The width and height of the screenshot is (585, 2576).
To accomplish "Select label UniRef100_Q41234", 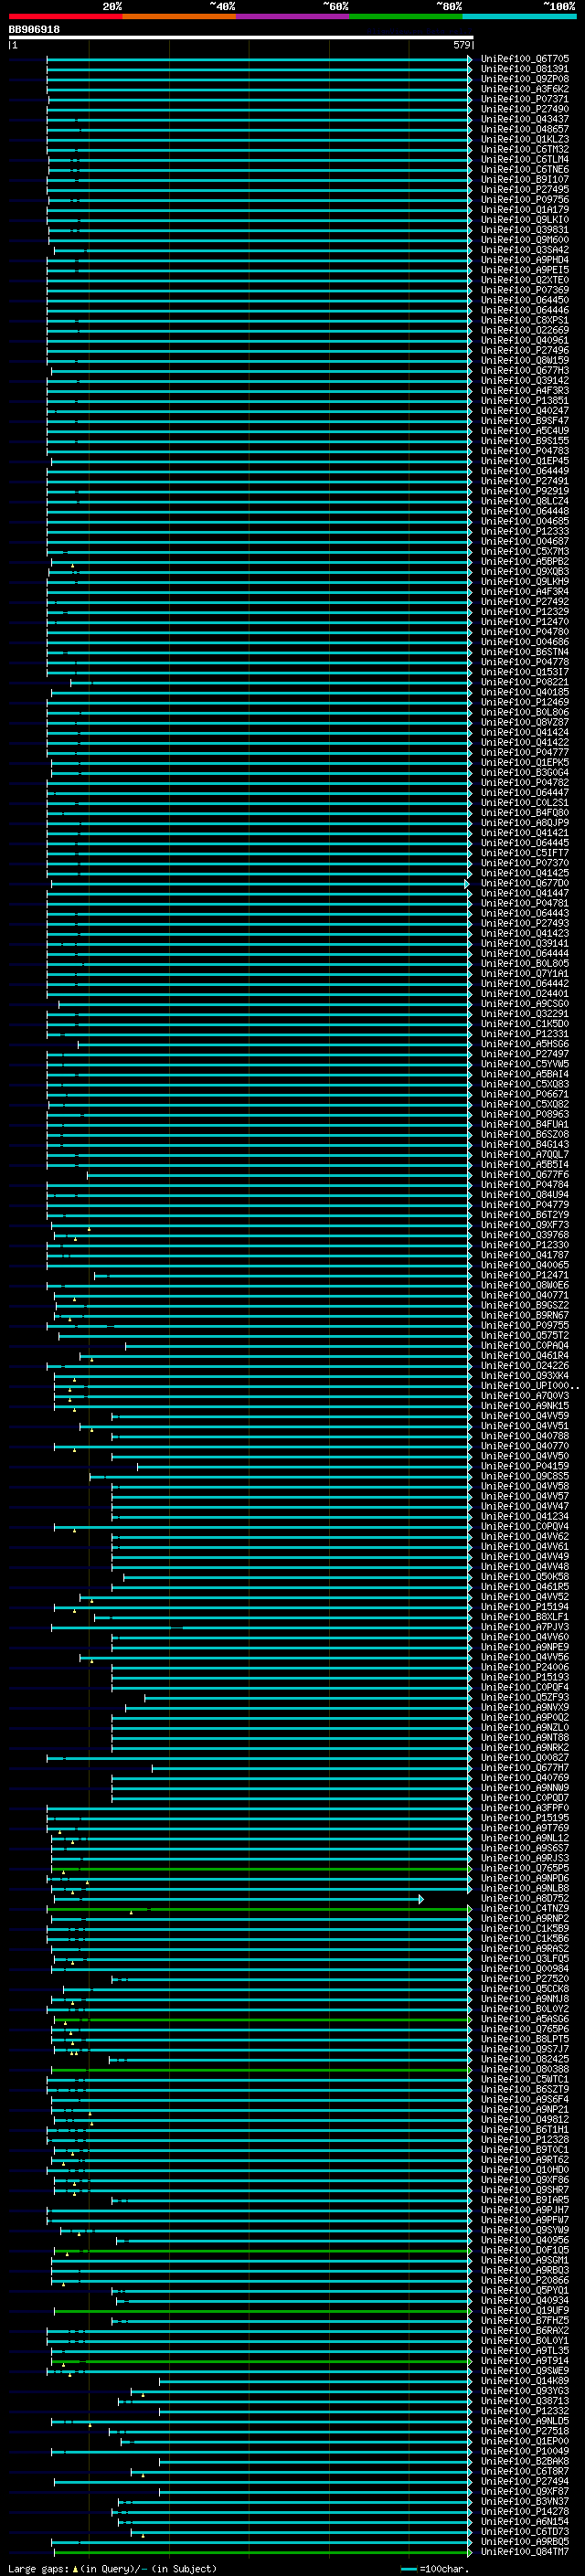I will (525, 1517).
